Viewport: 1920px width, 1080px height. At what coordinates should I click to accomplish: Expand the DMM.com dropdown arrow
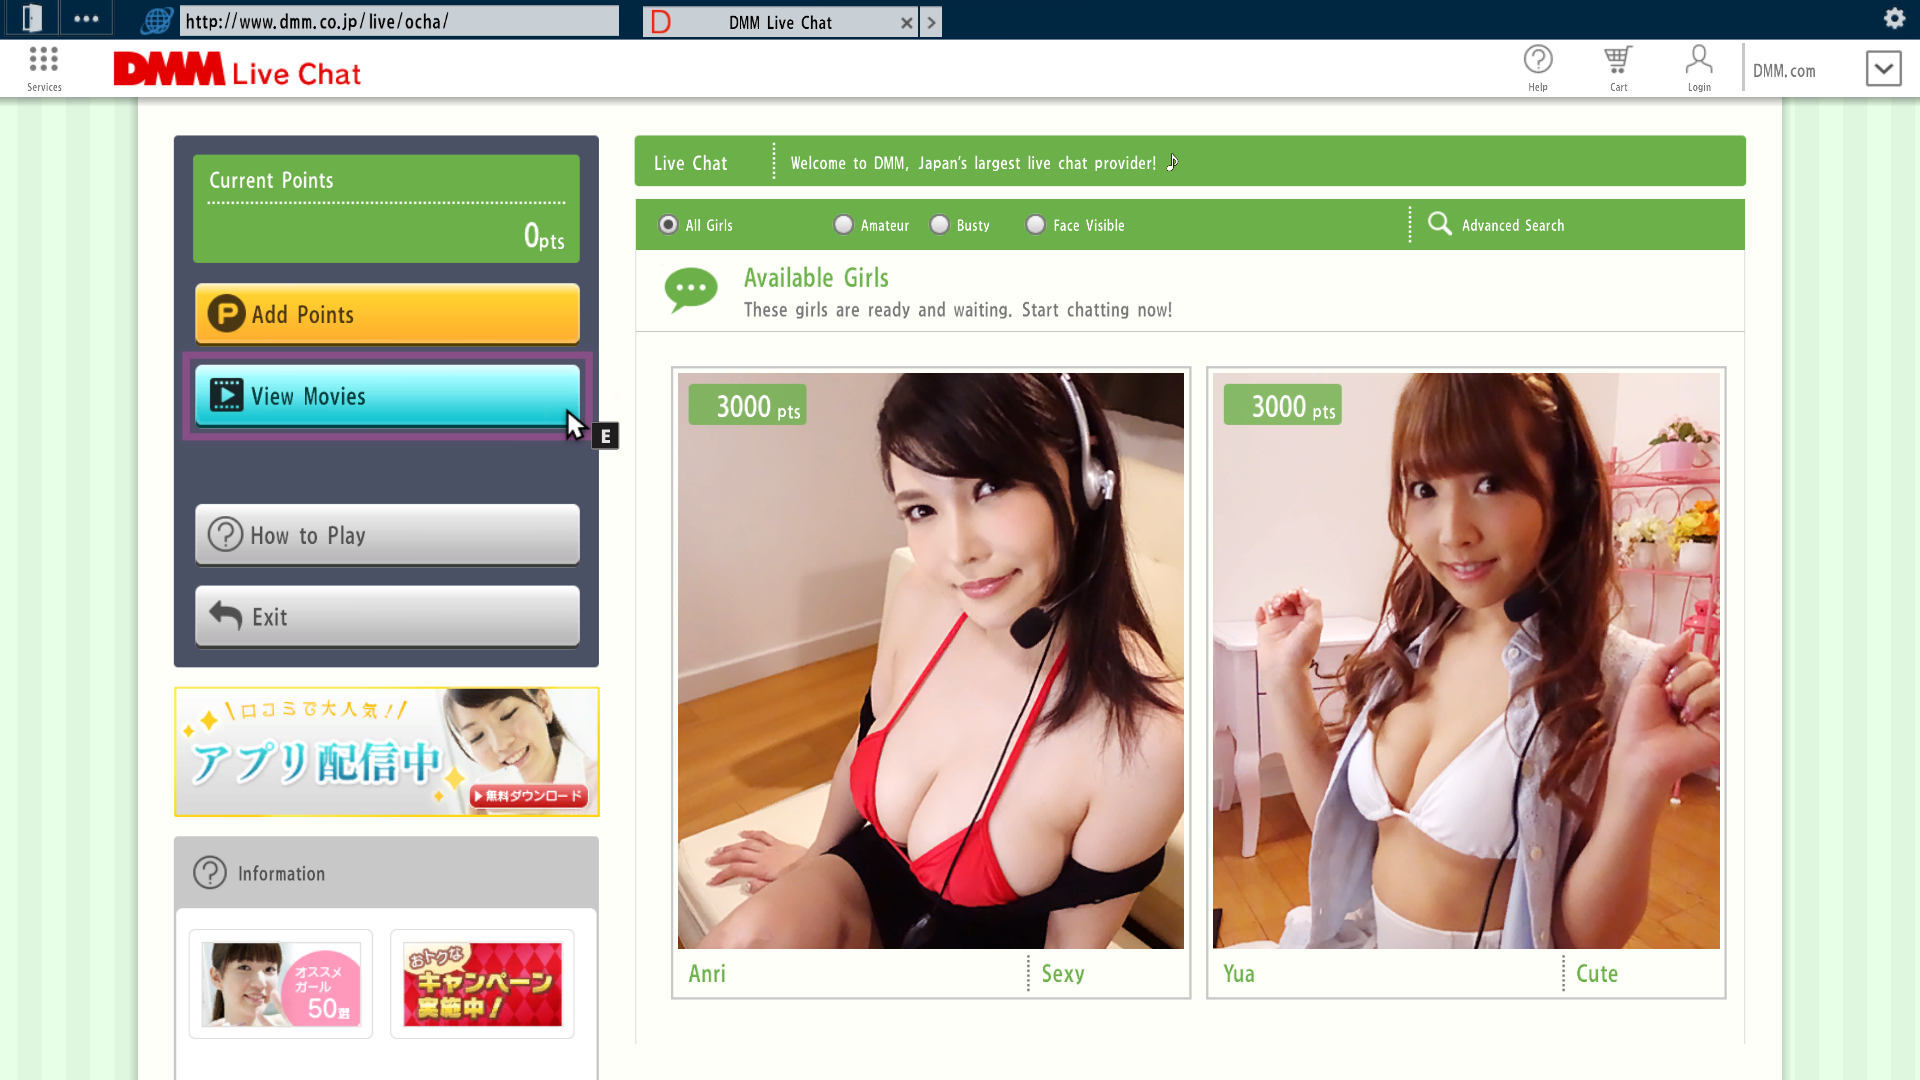point(1883,69)
